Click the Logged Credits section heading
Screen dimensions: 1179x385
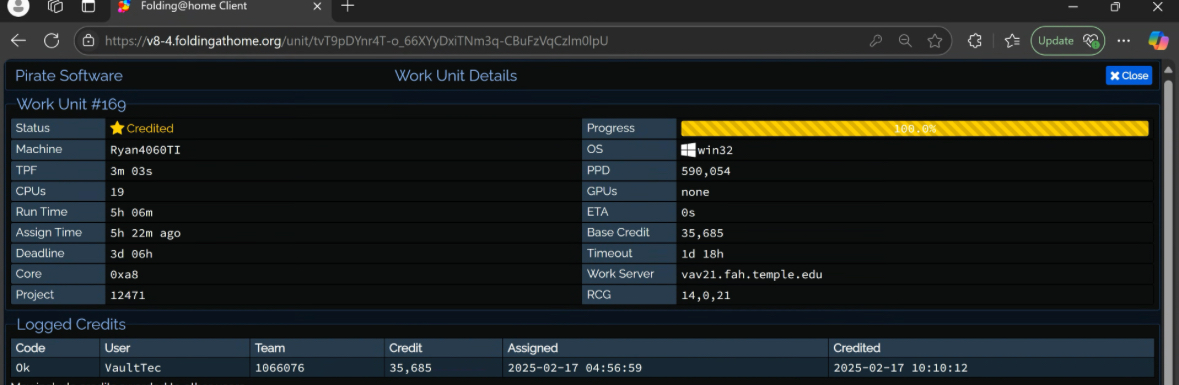coord(71,325)
